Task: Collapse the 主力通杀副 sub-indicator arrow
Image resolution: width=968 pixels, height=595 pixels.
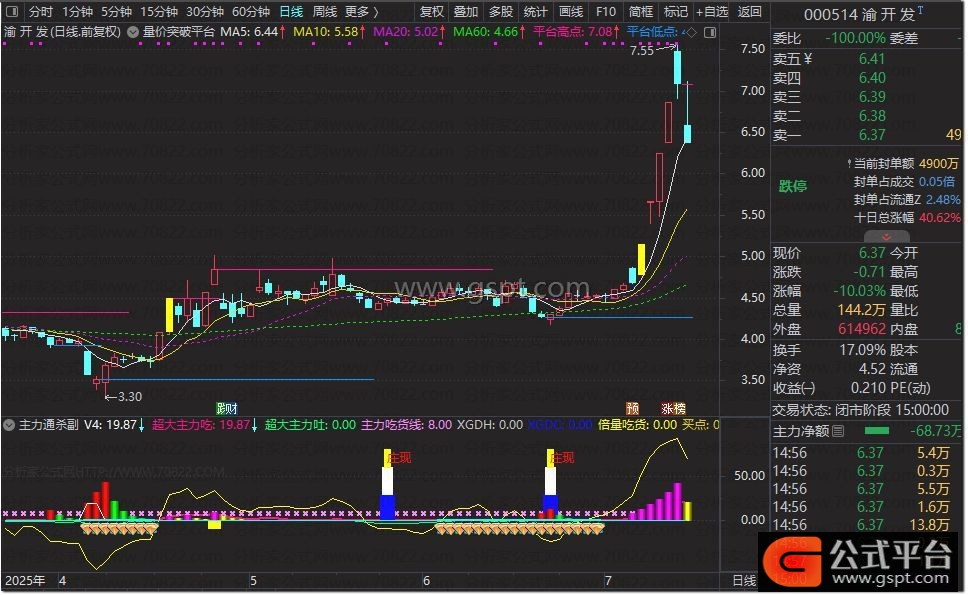Action: coord(9,425)
